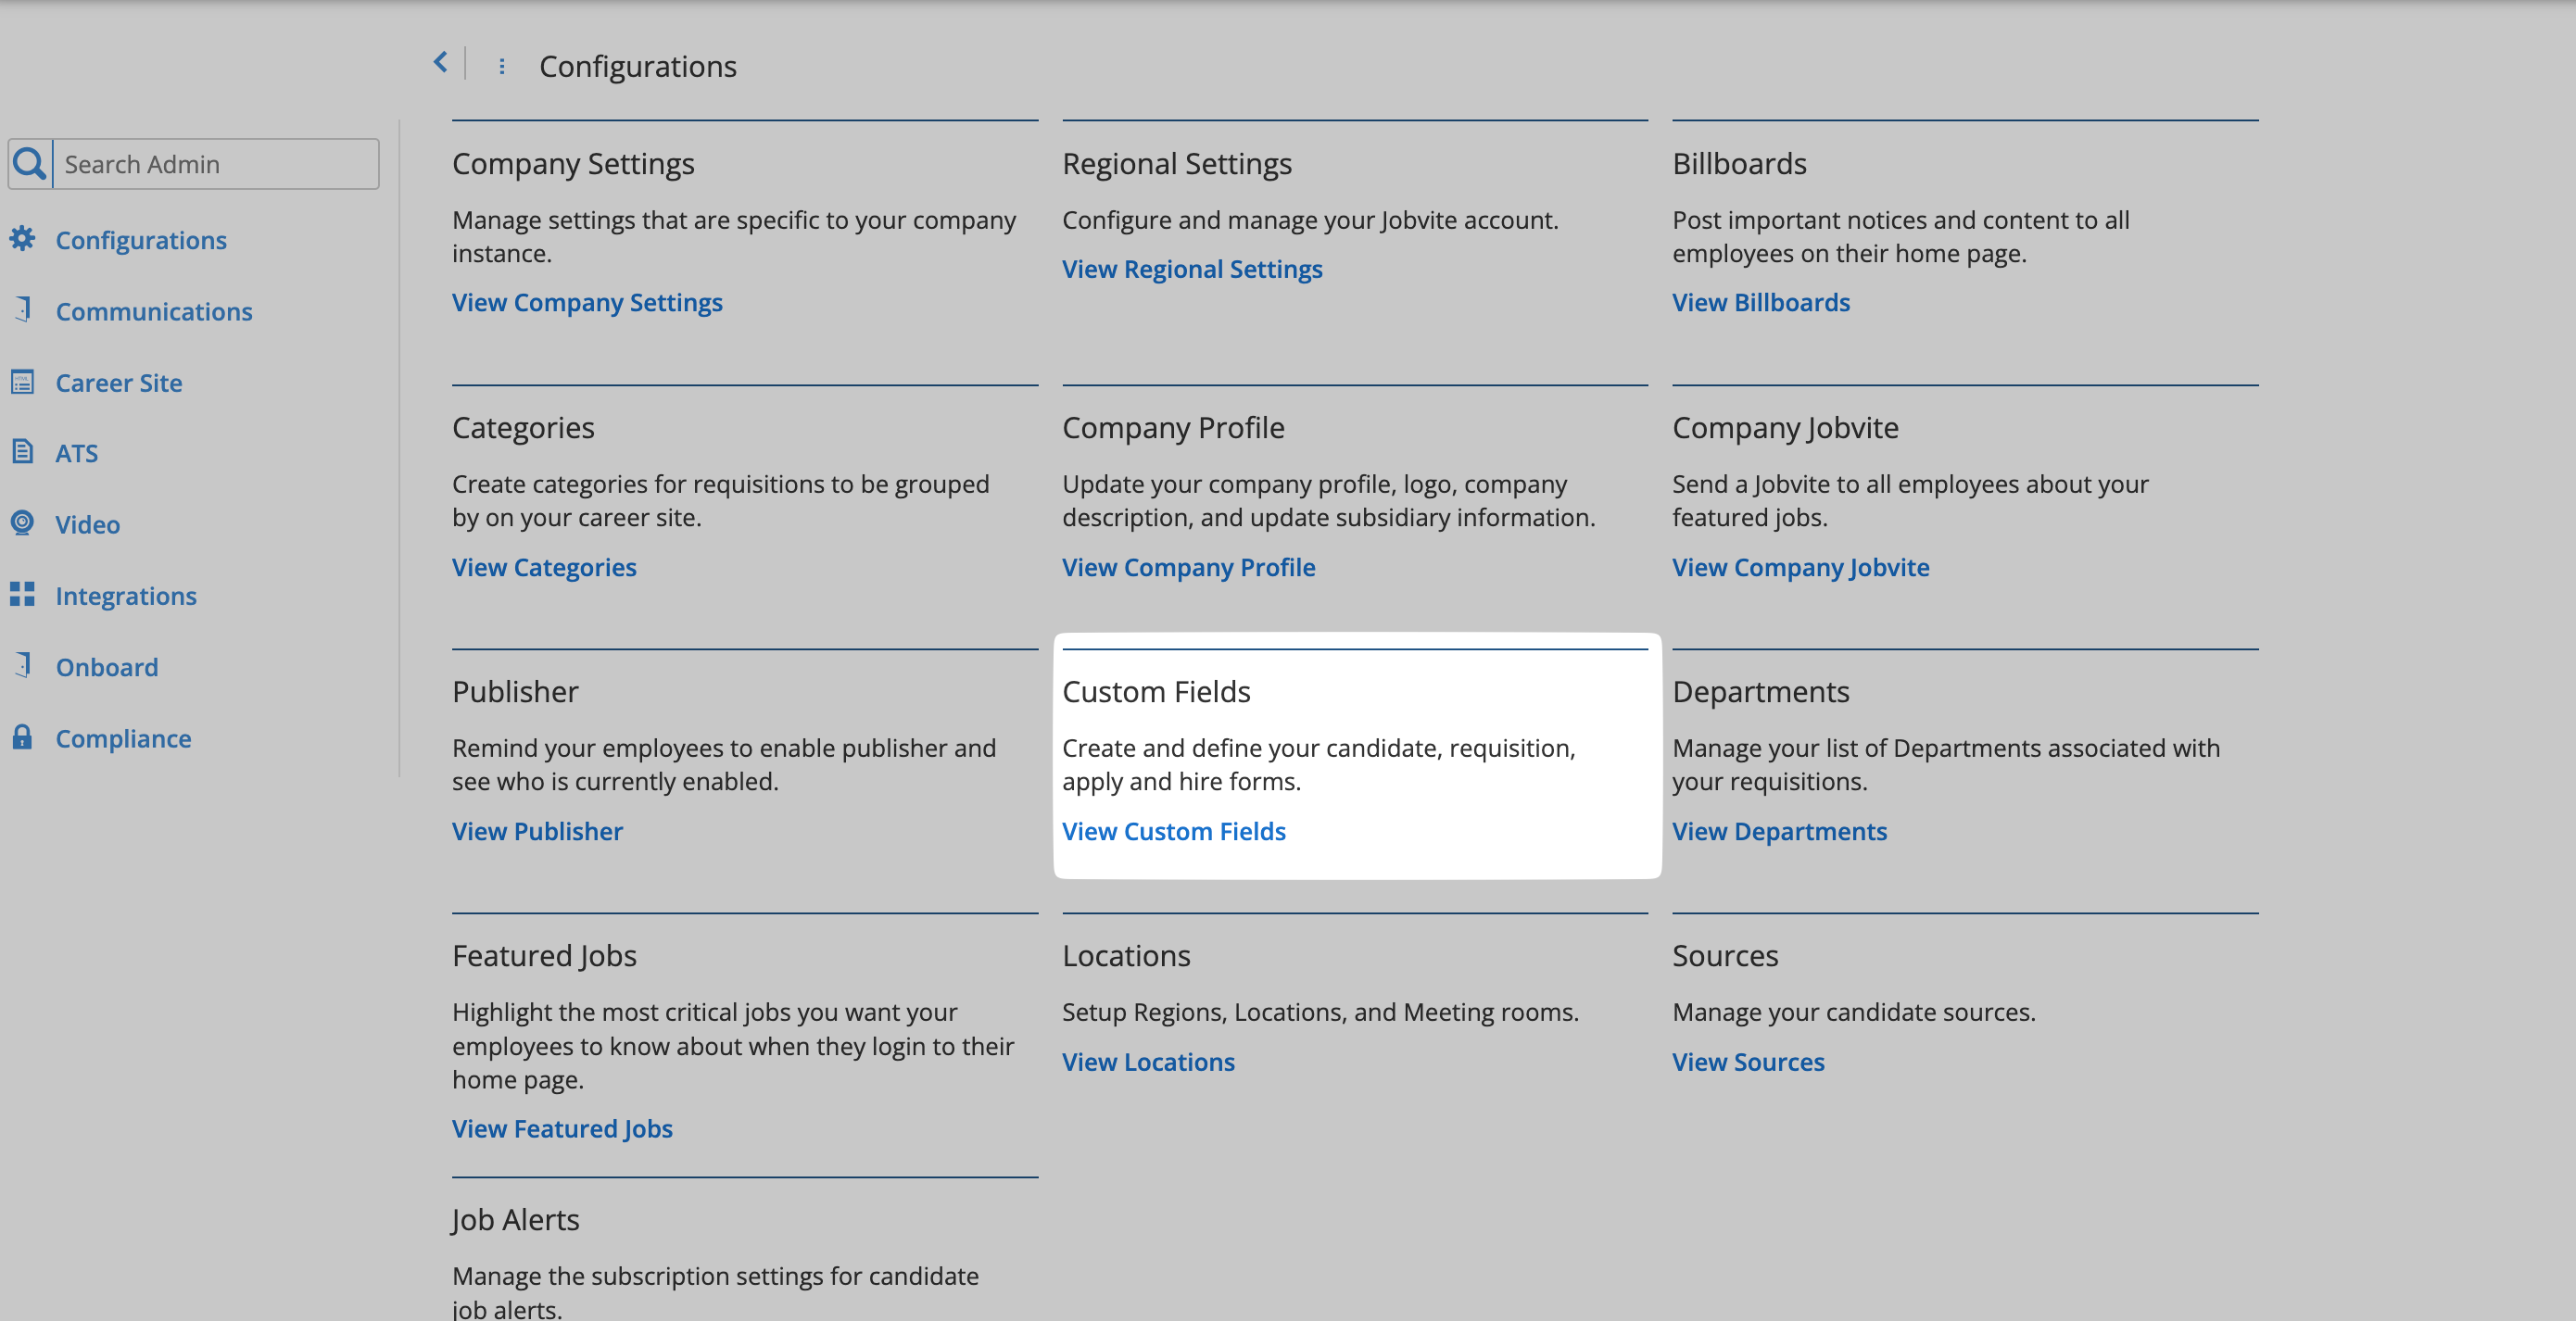Click the Integrations grid icon

coord(22,595)
